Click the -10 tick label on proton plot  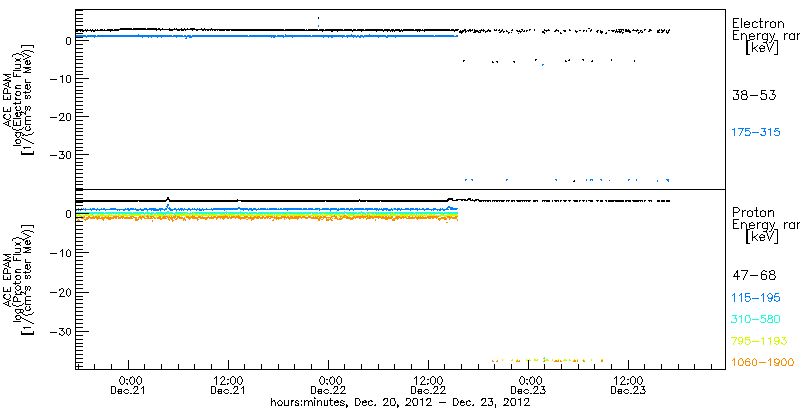tap(61, 253)
